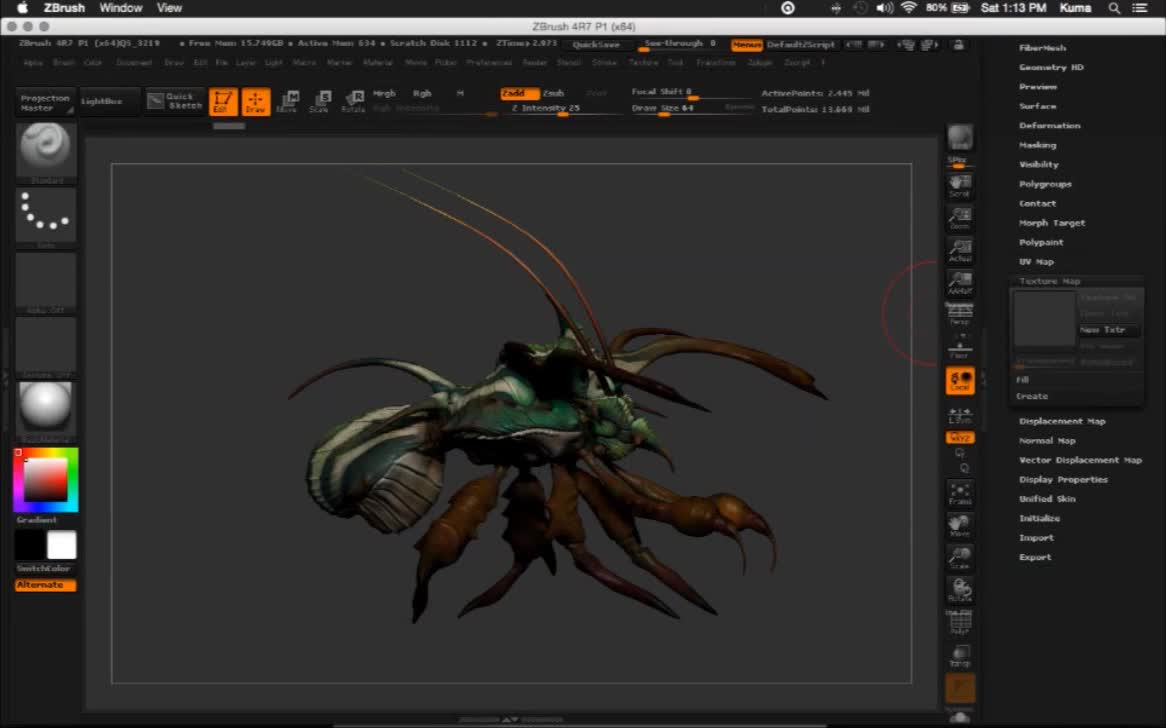
Task: Collapse the Texture Map subpalette
Action: pos(1049,281)
